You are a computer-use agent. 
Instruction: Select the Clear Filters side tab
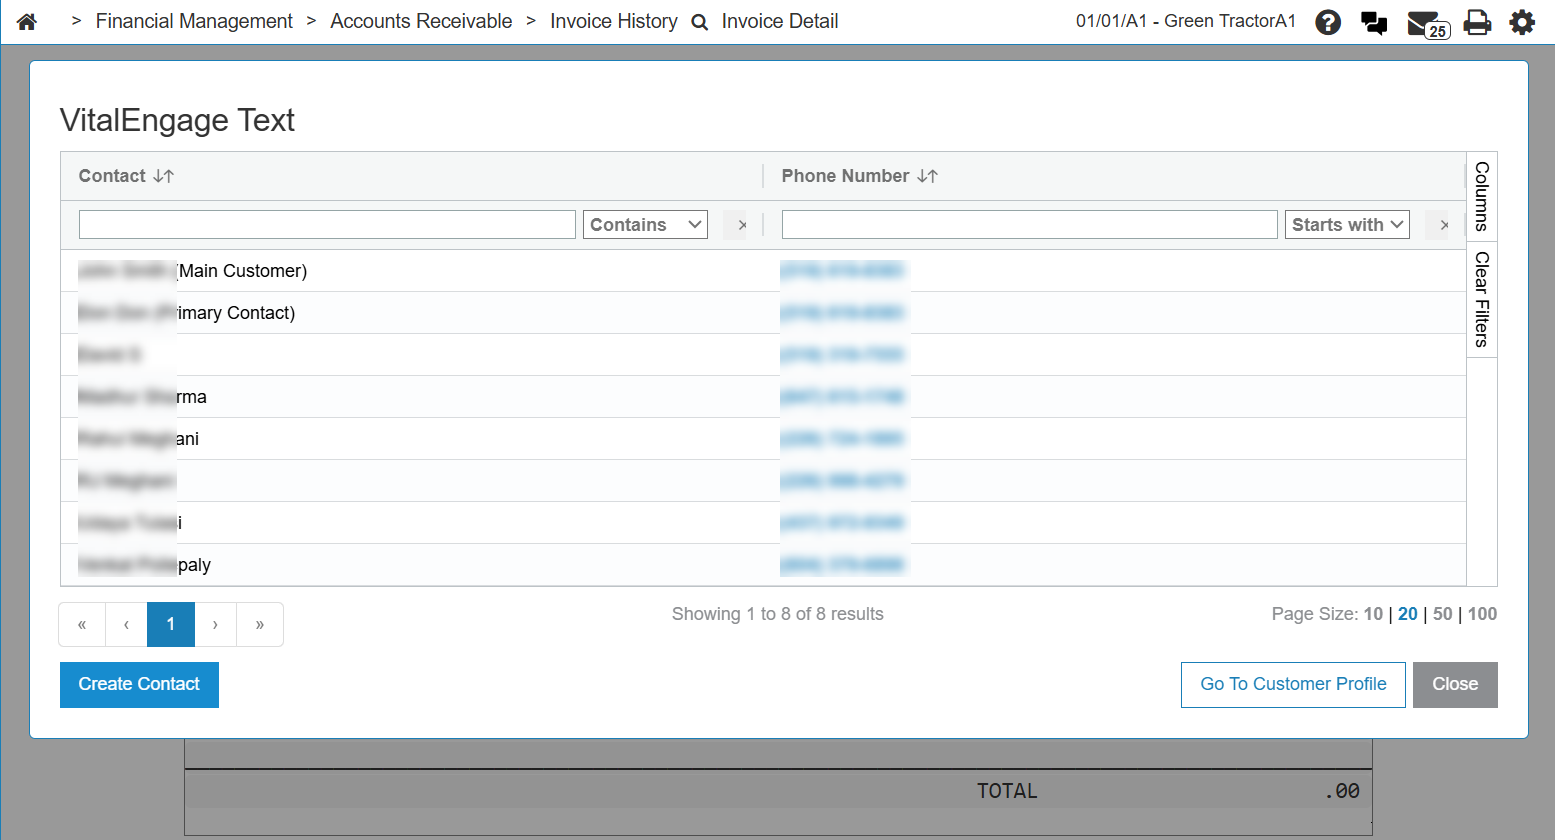point(1482,299)
